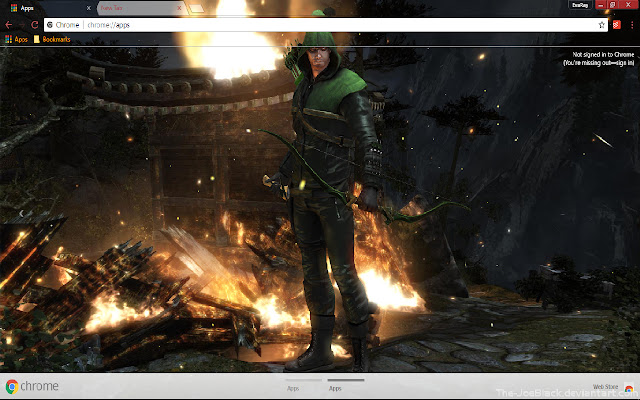Image resolution: width=640 pixels, height=400 pixels.
Task: Reload the current page
Action: (x=34, y=25)
